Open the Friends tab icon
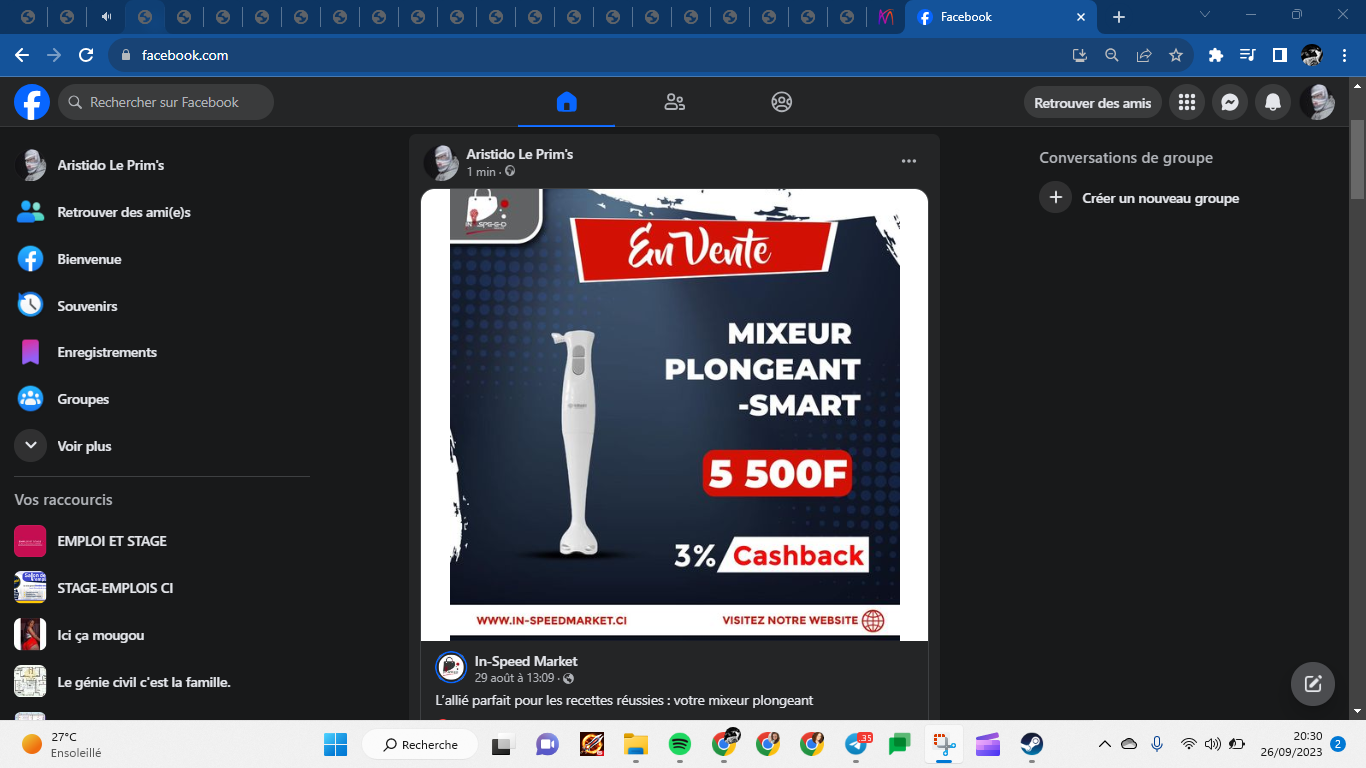 (x=674, y=102)
